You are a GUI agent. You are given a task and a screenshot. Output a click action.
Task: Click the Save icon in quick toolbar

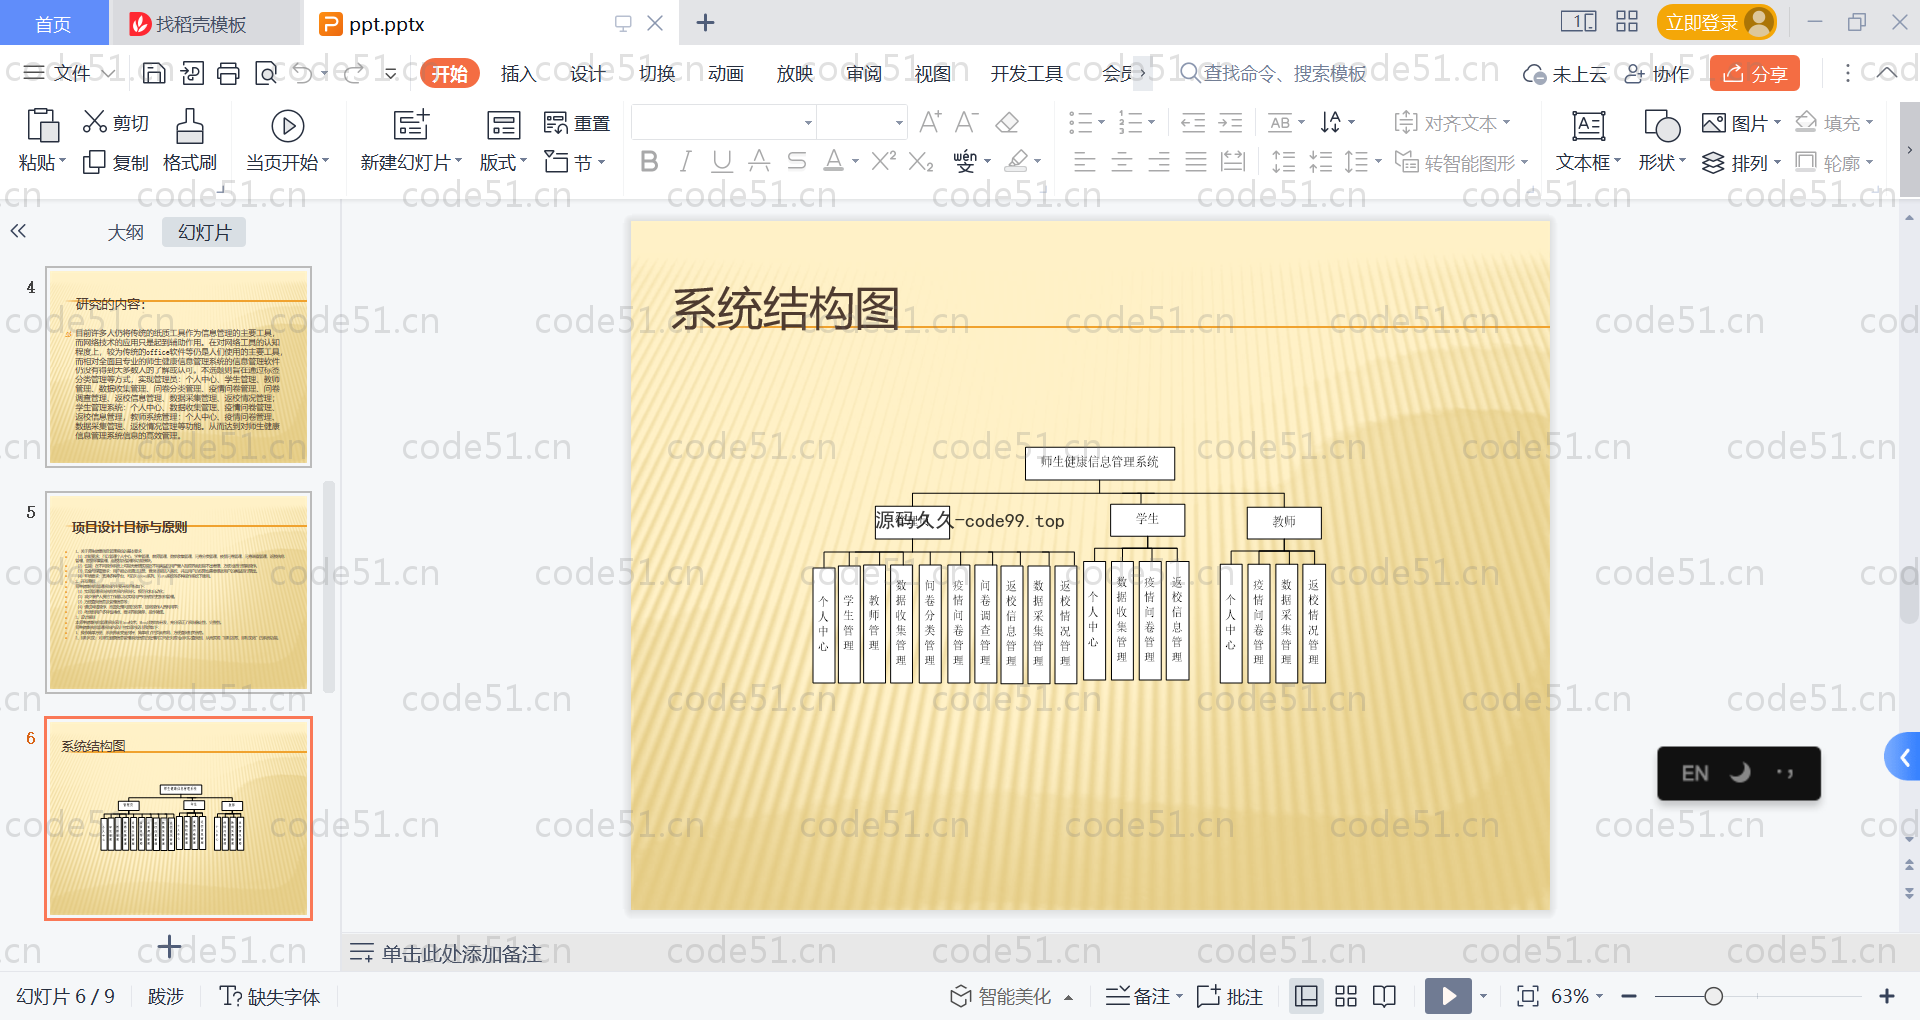point(154,73)
